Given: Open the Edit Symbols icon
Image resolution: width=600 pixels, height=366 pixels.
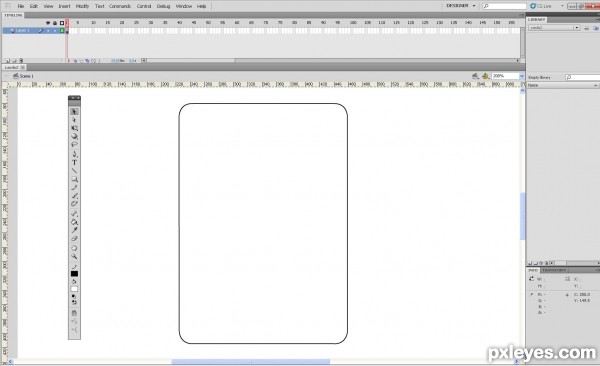Looking at the screenshot, I should (485, 76).
